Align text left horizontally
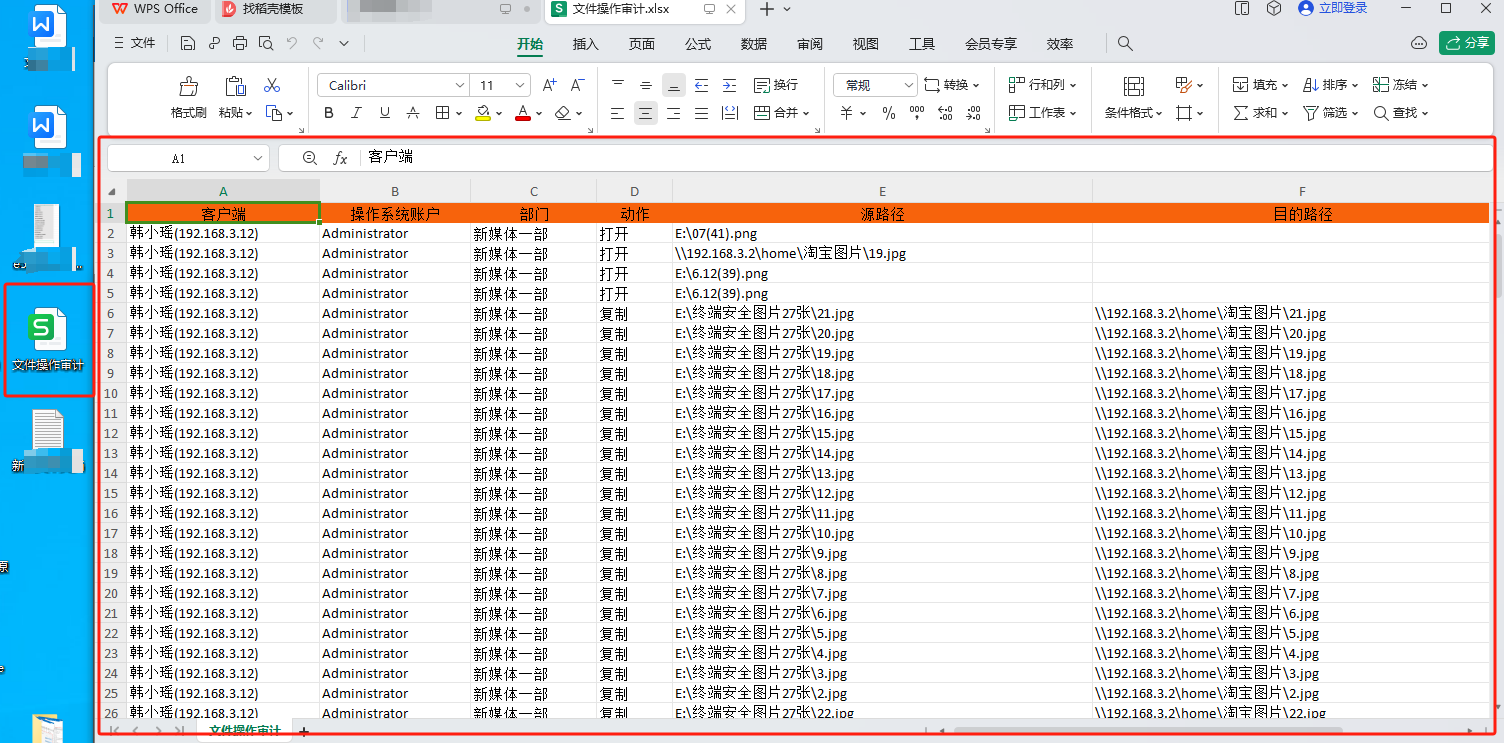This screenshot has height=743, width=1504. point(618,113)
